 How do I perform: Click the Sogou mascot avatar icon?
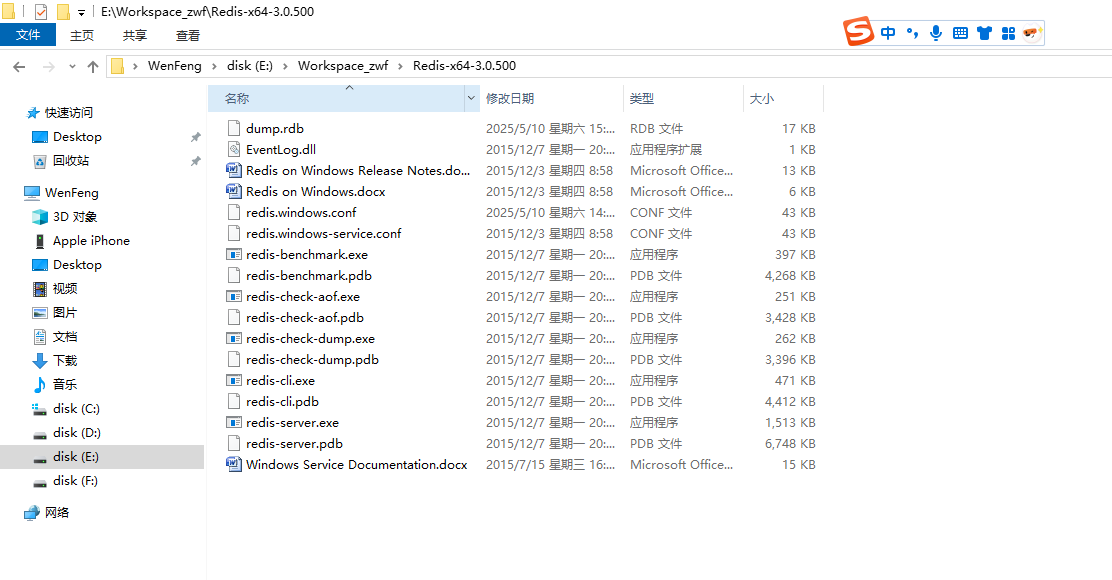pyautogui.click(x=1032, y=33)
